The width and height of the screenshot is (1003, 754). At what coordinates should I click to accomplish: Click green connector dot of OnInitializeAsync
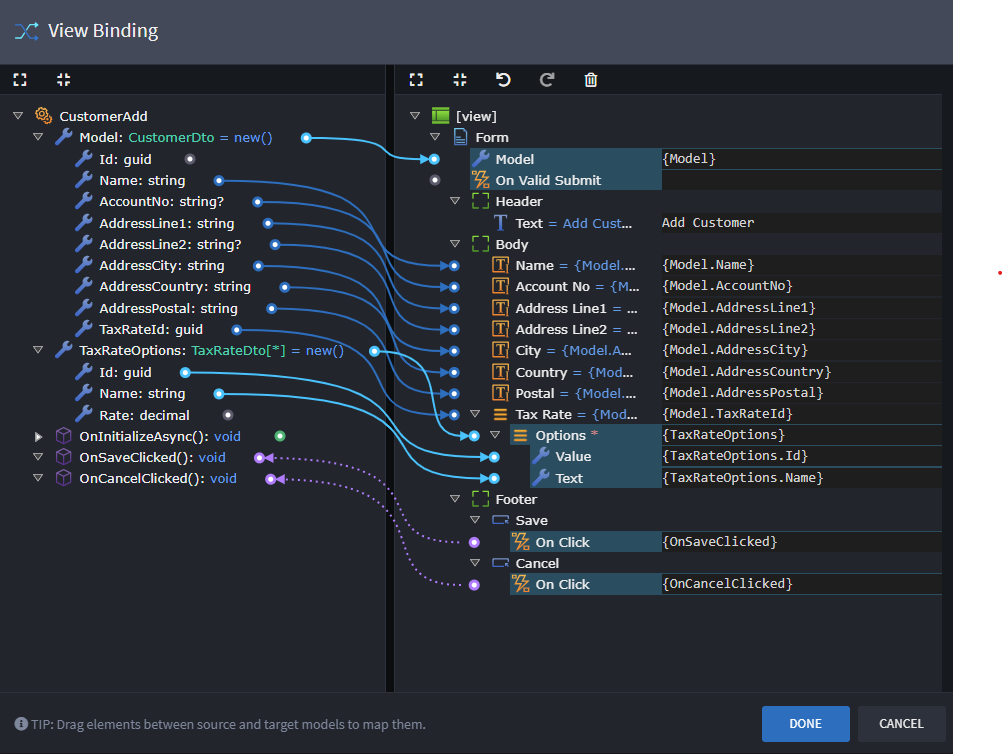coord(280,436)
